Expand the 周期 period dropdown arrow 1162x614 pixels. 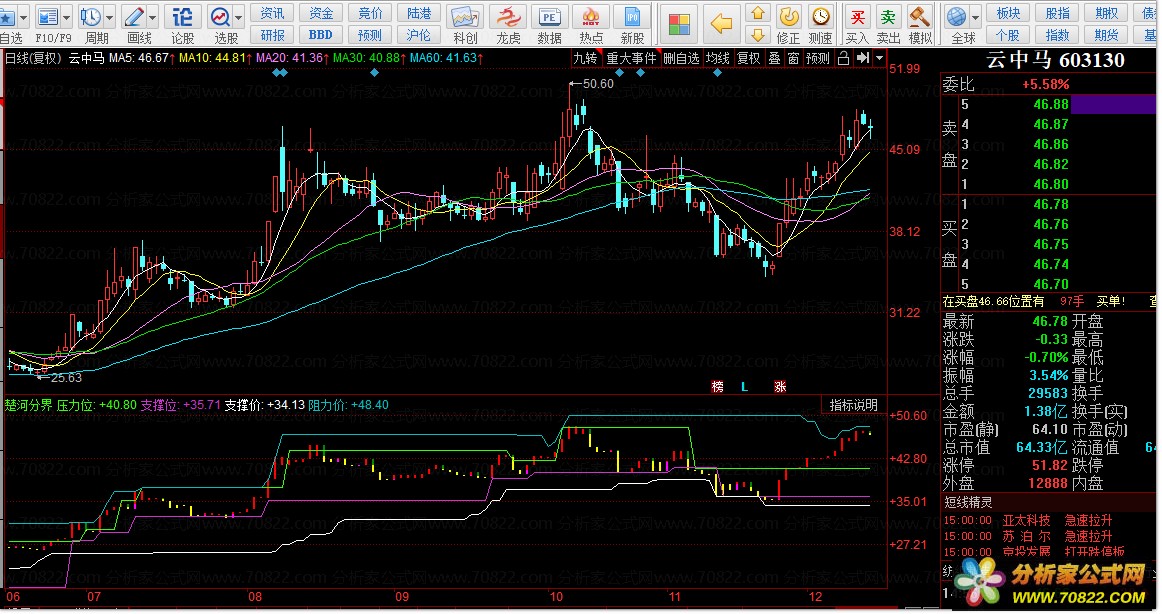[109, 17]
